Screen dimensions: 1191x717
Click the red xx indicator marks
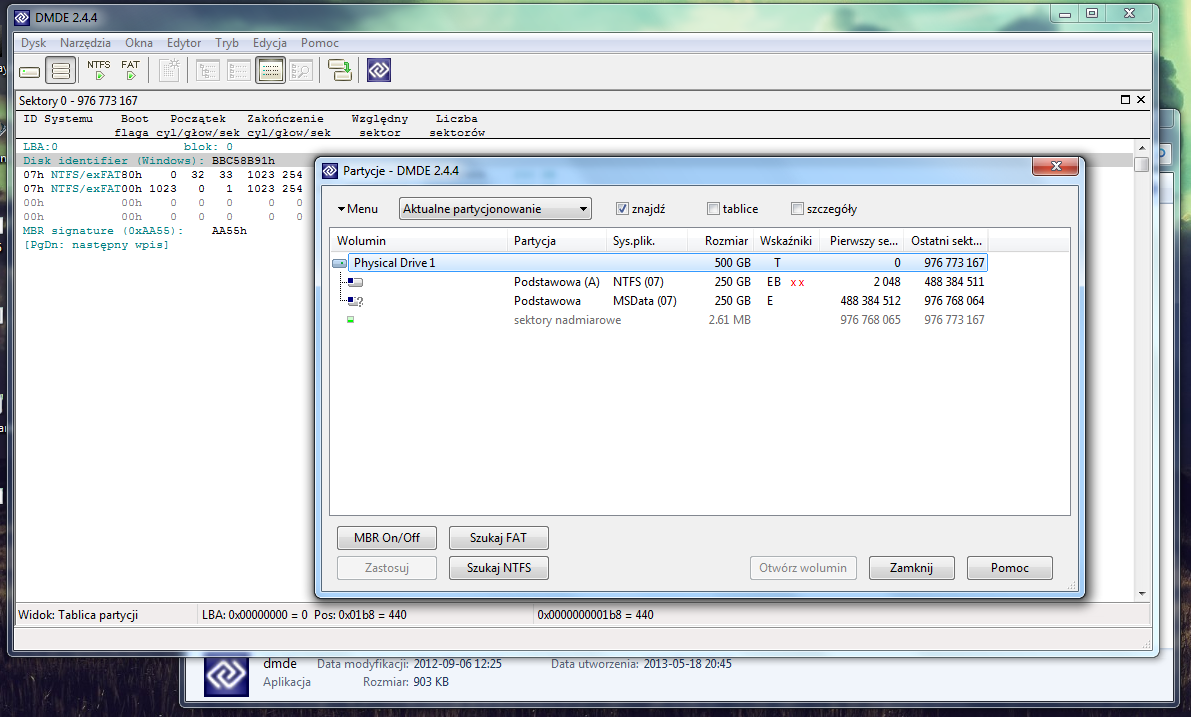[x=798, y=283]
